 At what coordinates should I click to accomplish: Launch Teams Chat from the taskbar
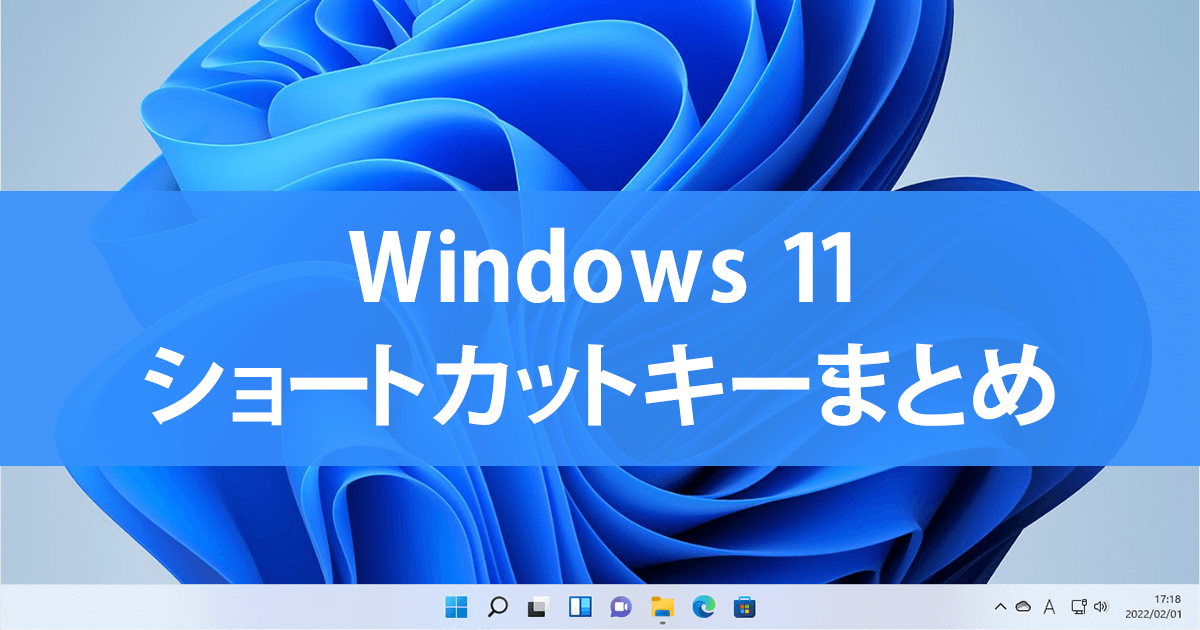[x=621, y=606]
